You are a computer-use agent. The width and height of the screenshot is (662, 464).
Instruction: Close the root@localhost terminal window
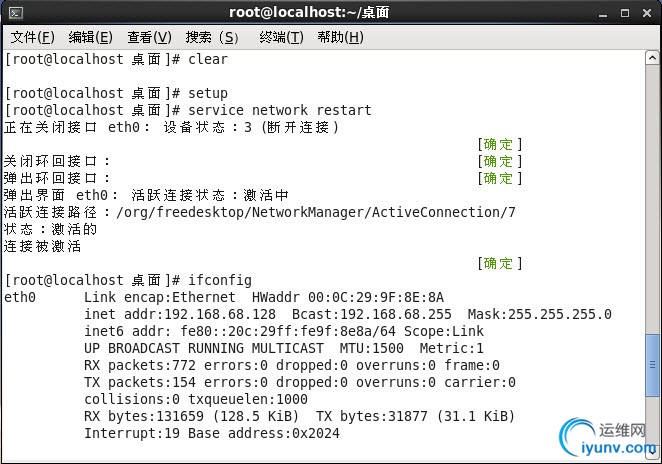click(x=645, y=12)
